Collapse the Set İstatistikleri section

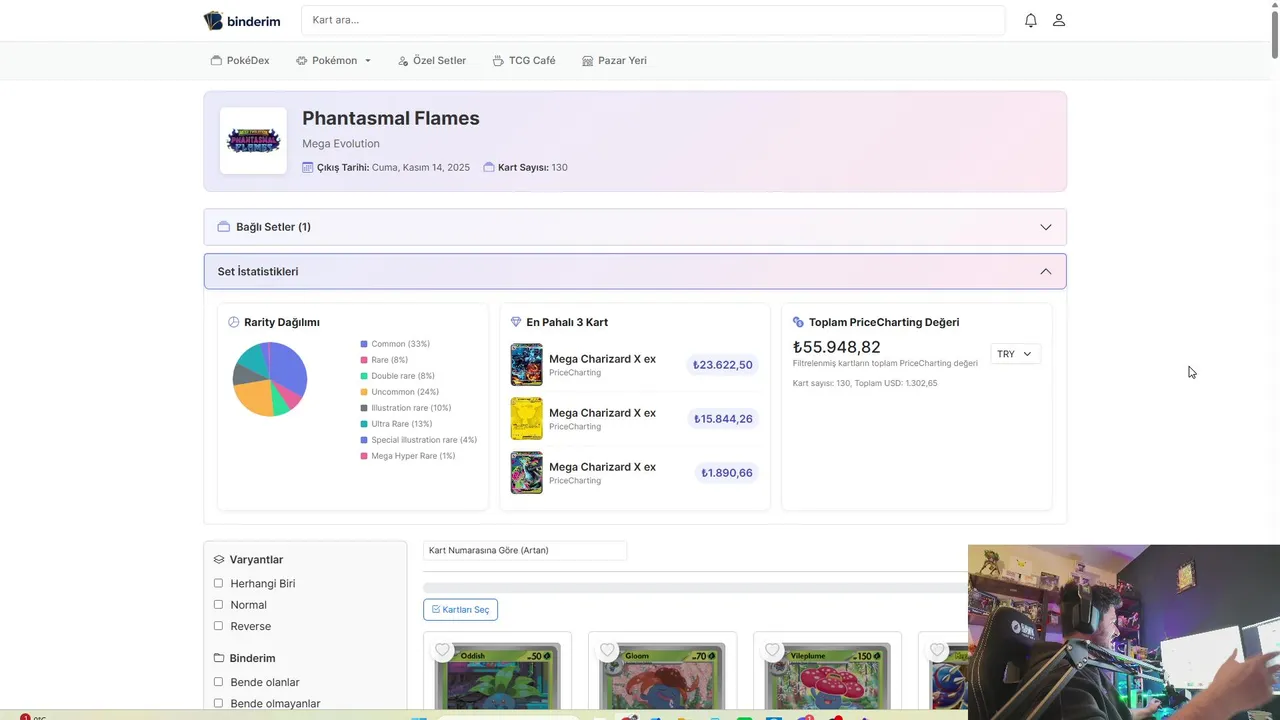click(635, 272)
